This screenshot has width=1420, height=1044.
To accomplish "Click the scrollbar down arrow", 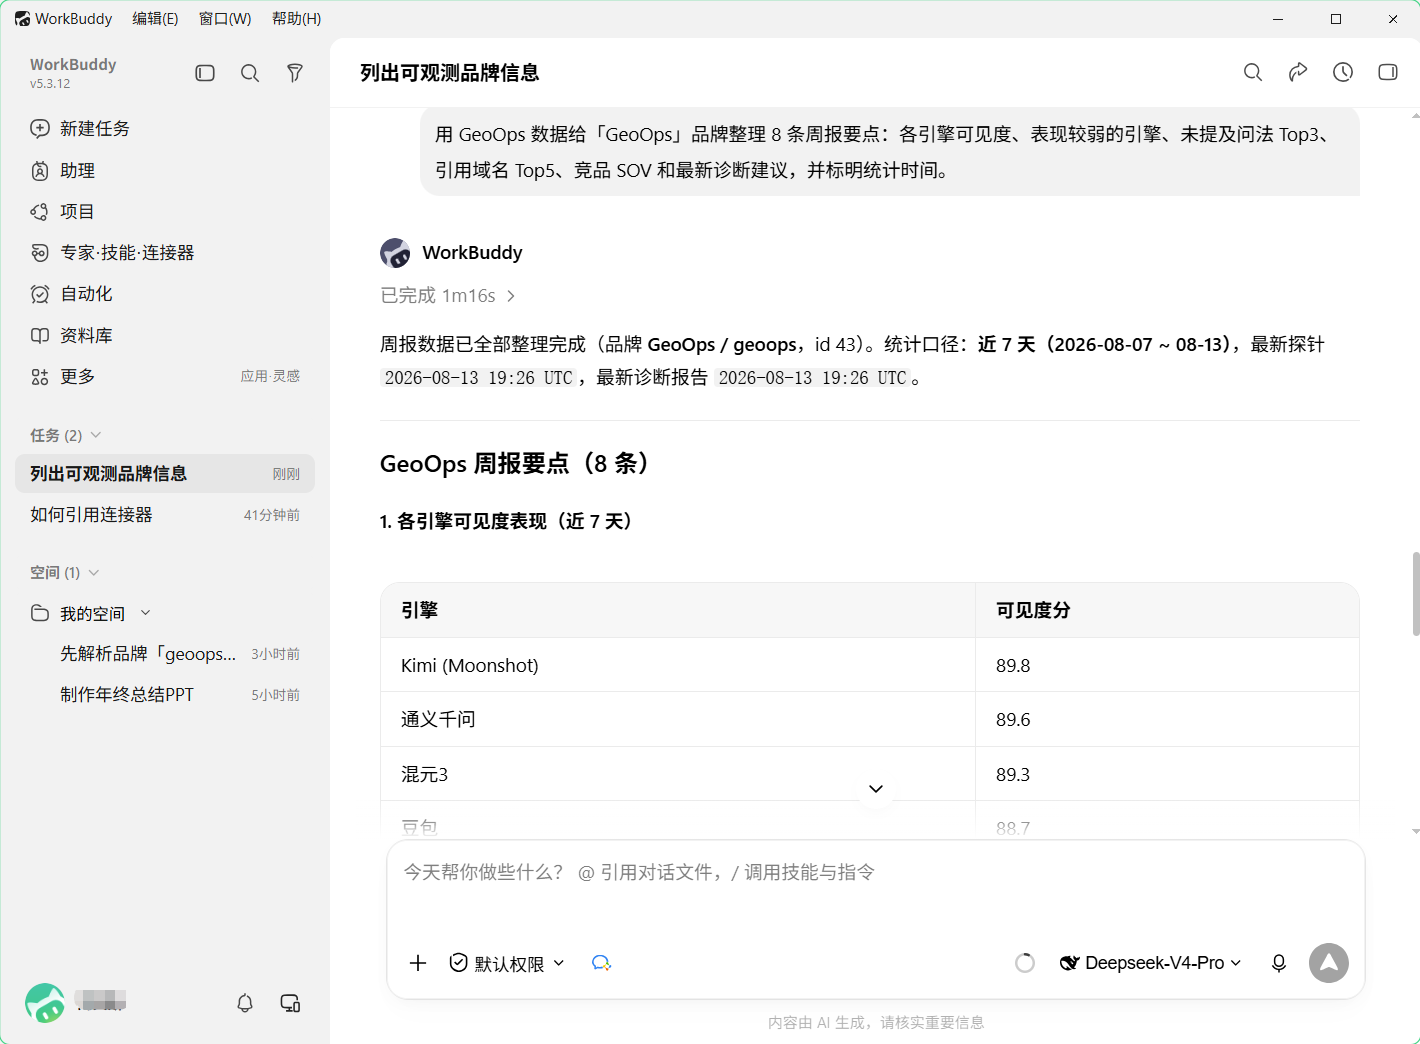I will [1415, 832].
